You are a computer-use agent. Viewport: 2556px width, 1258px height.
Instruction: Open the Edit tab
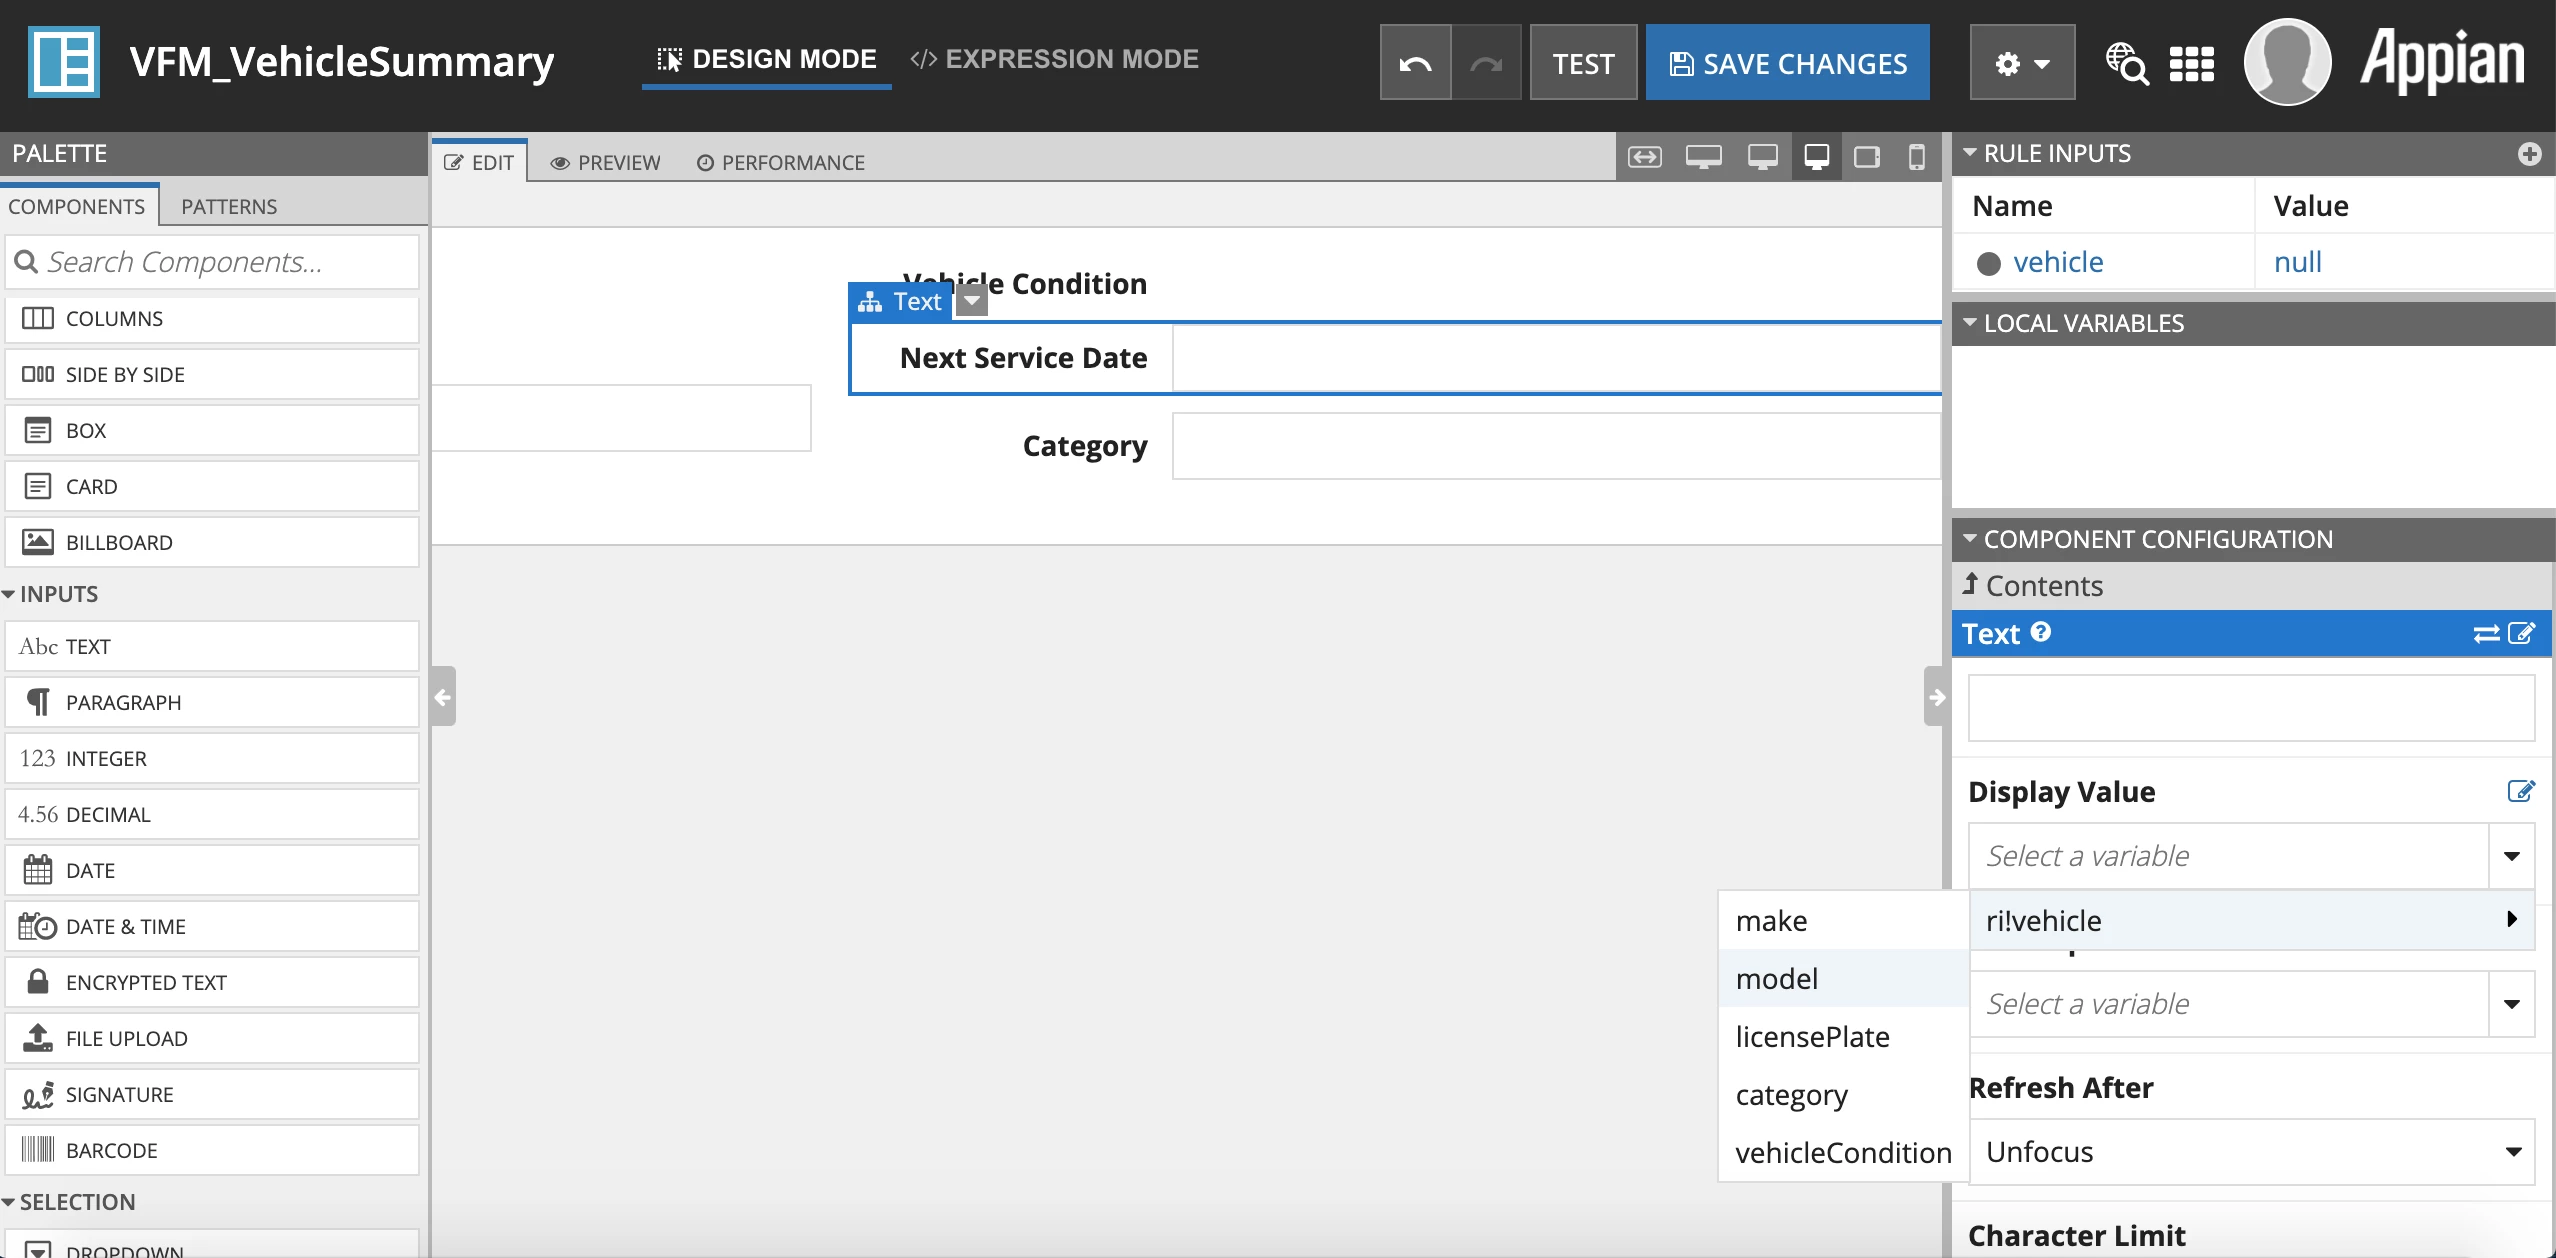coord(479,162)
